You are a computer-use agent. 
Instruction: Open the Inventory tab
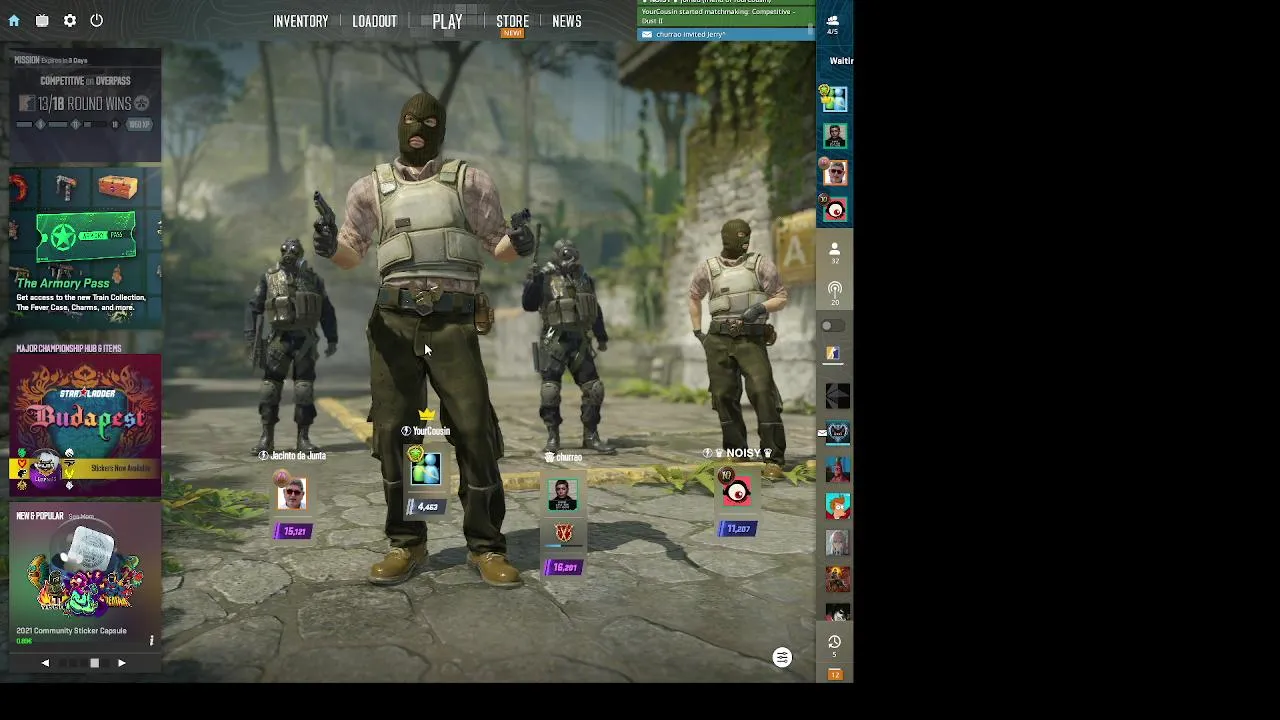click(x=301, y=21)
